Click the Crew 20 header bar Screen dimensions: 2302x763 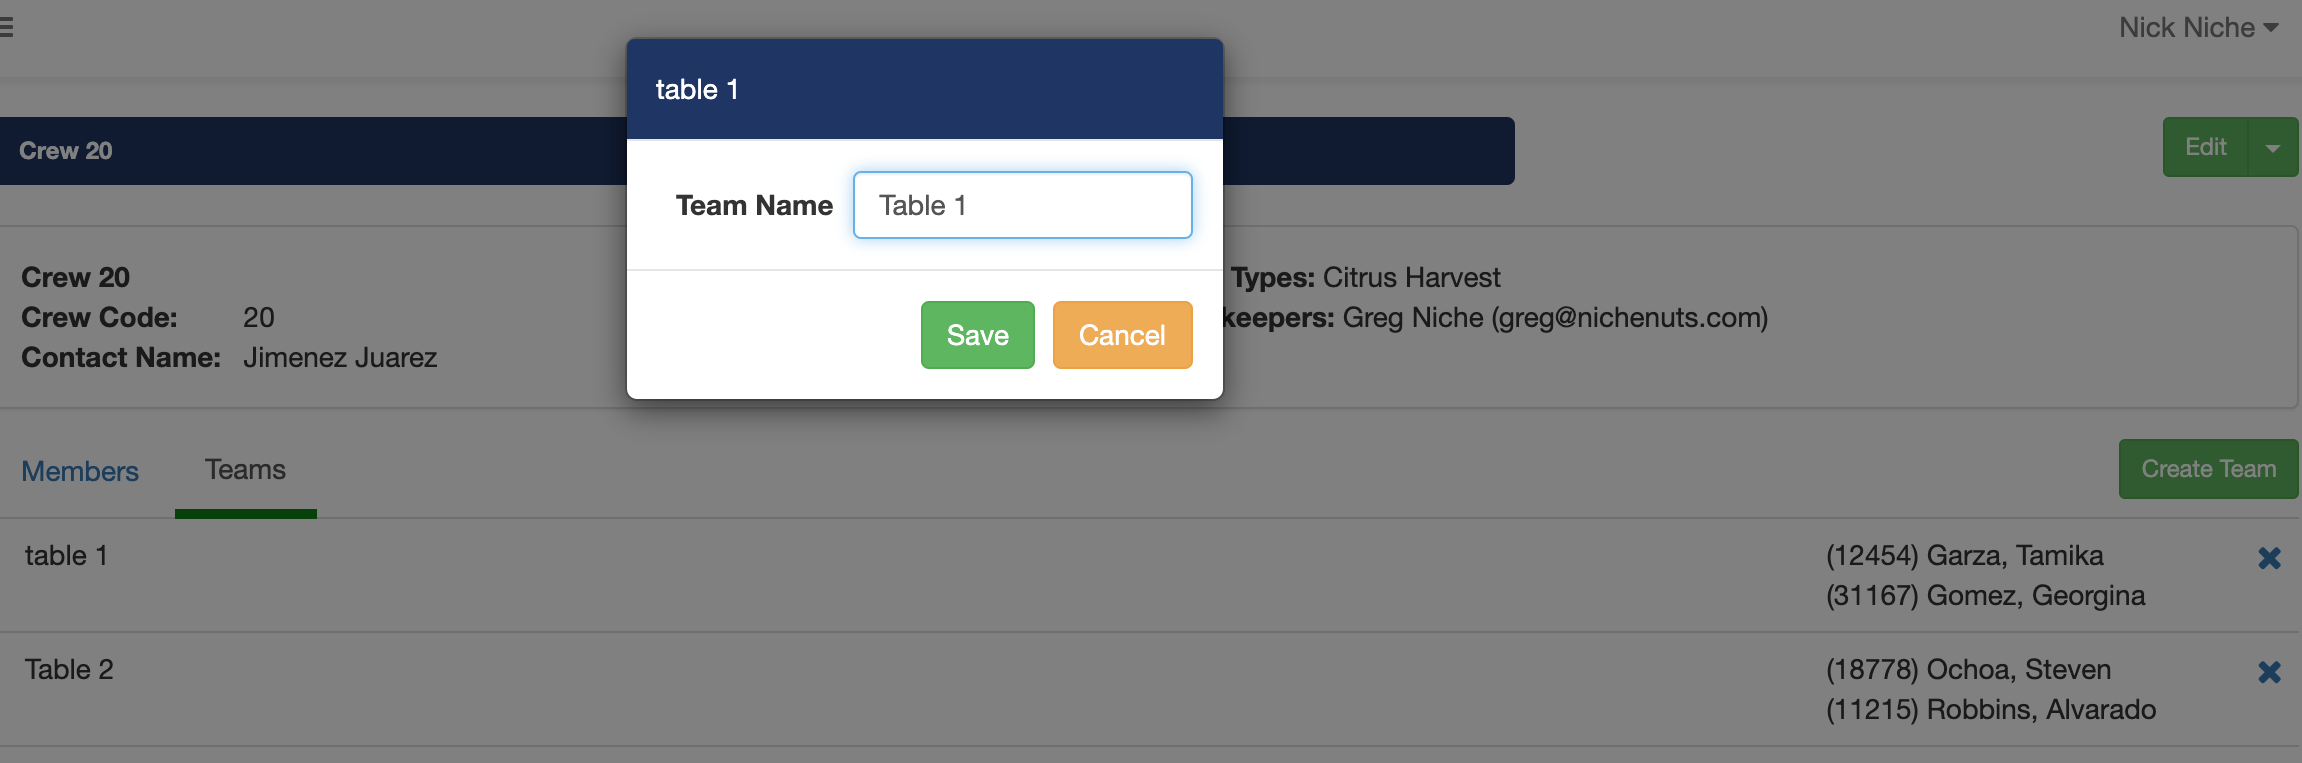coord(300,151)
